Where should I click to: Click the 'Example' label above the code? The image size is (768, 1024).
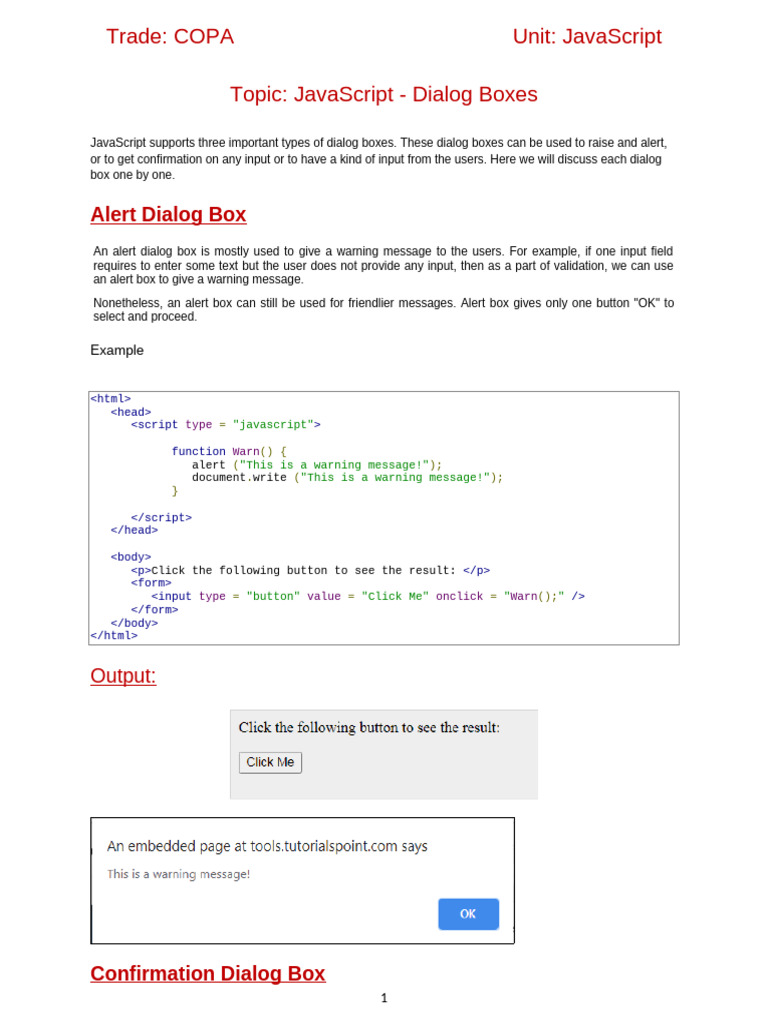coord(117,350)
